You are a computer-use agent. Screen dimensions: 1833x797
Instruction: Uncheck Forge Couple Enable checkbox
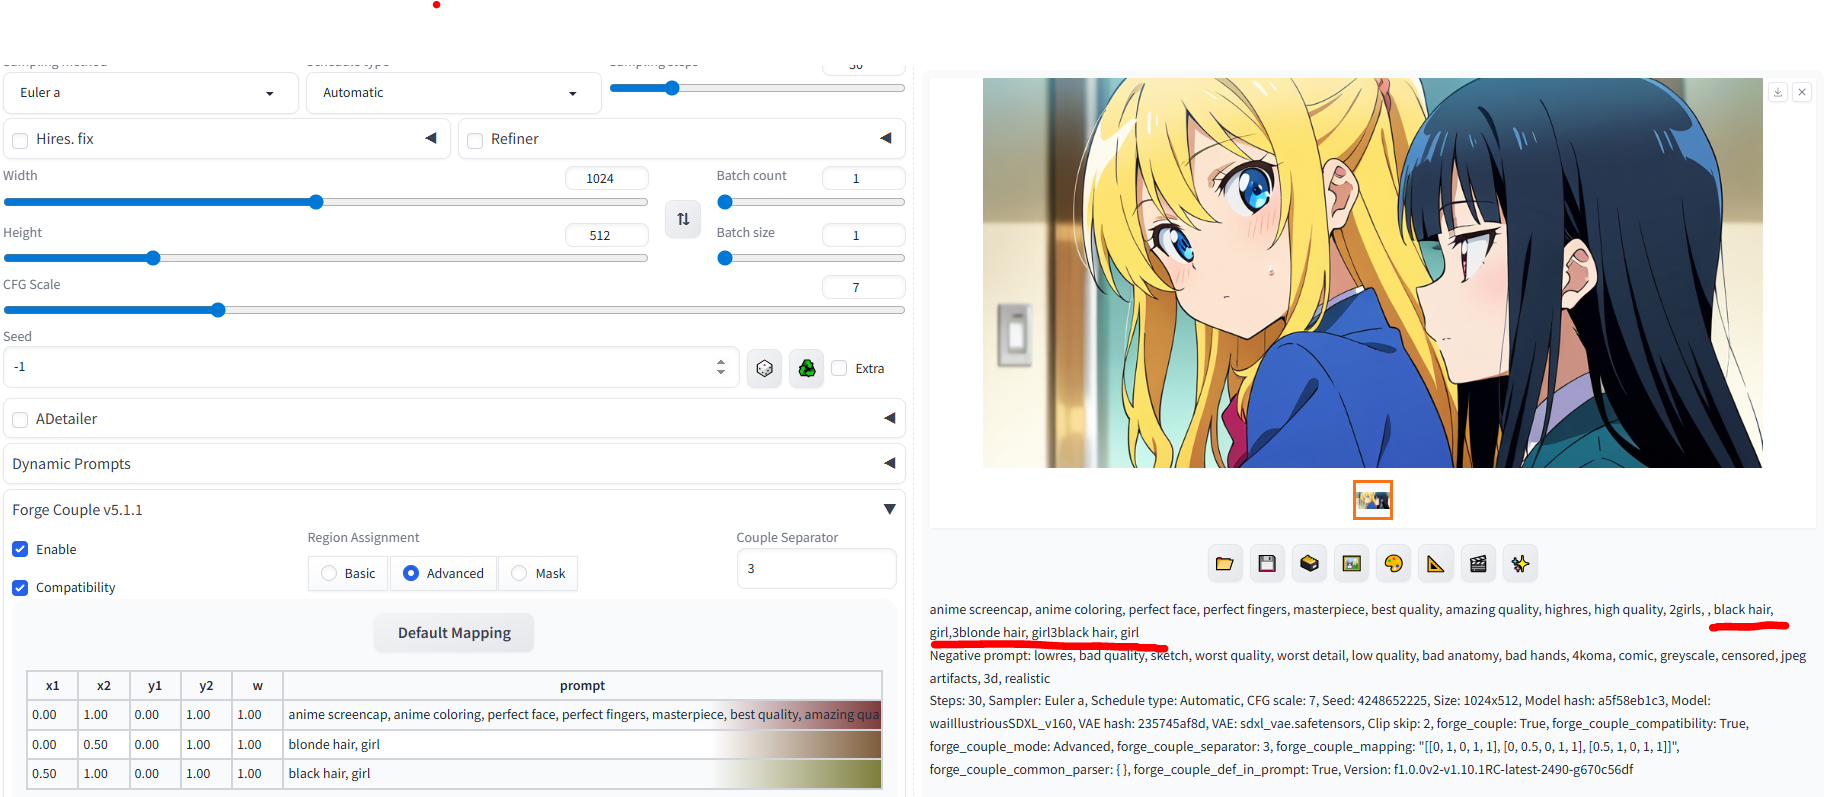click(20, 549)
